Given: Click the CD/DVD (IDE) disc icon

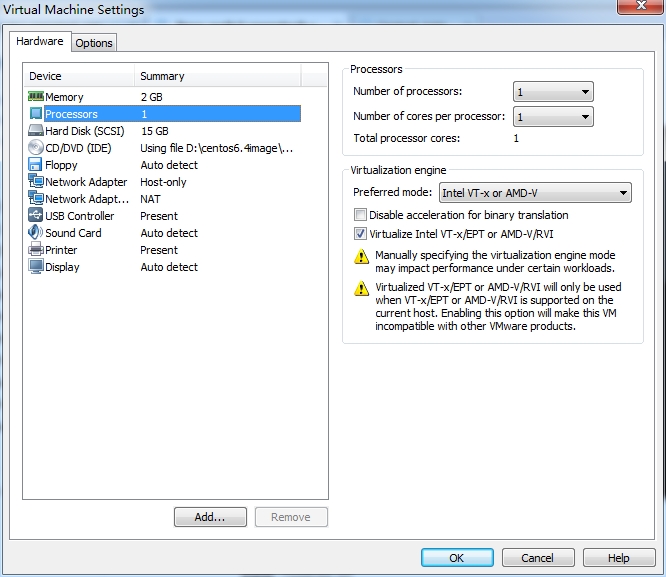Looking at the screenshot, I should (36, 147).
